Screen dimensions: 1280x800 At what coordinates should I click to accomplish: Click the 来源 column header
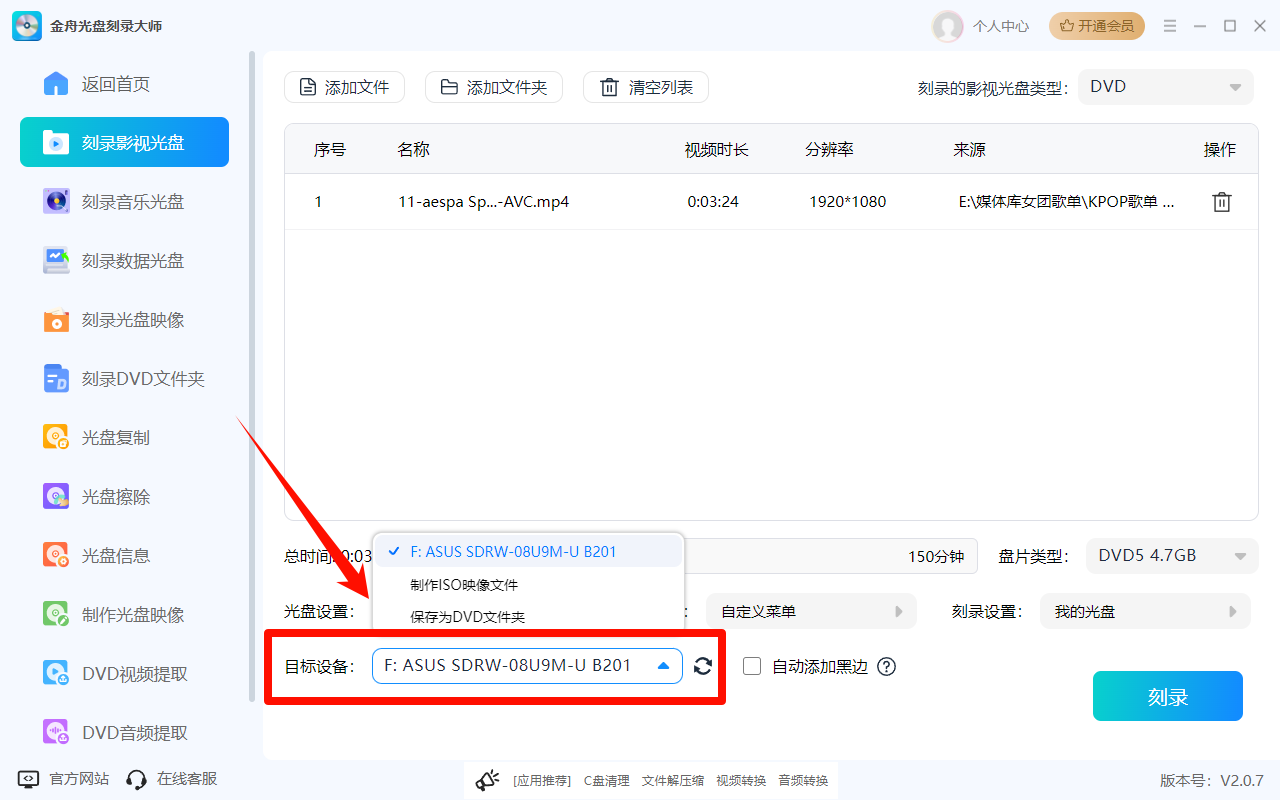click(x=970, y=150)
